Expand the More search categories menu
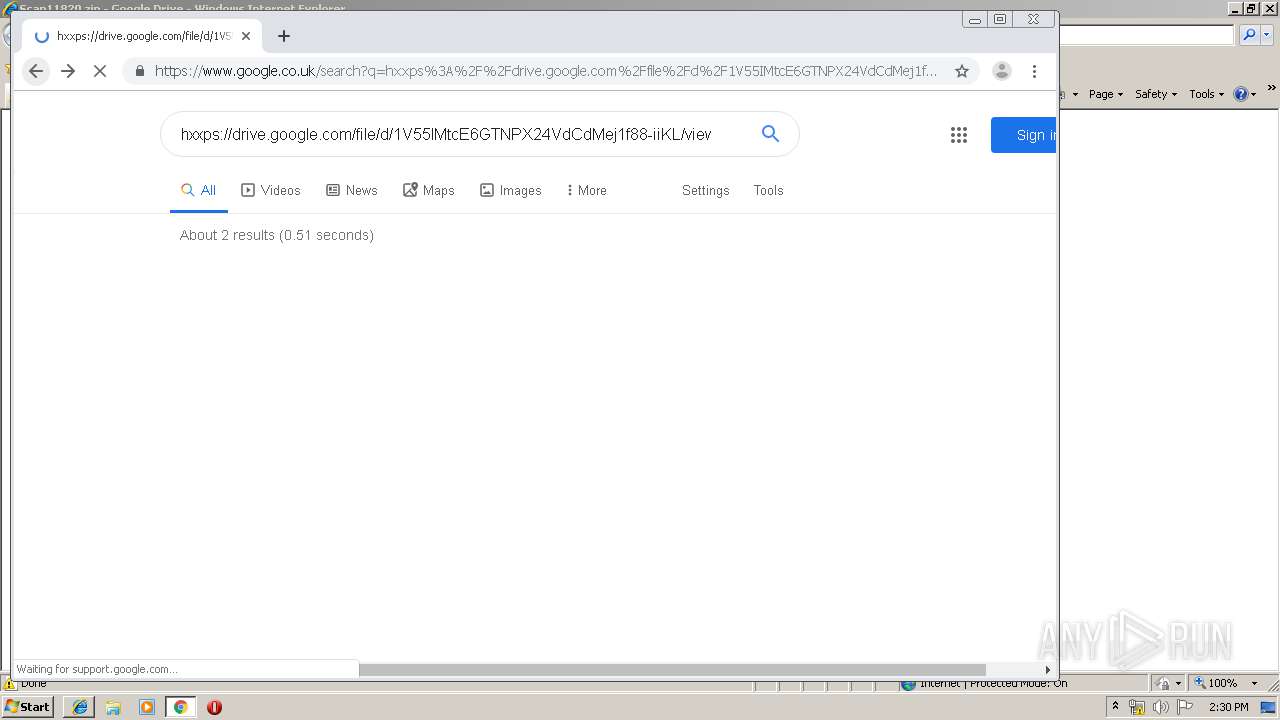 [586, 190]
